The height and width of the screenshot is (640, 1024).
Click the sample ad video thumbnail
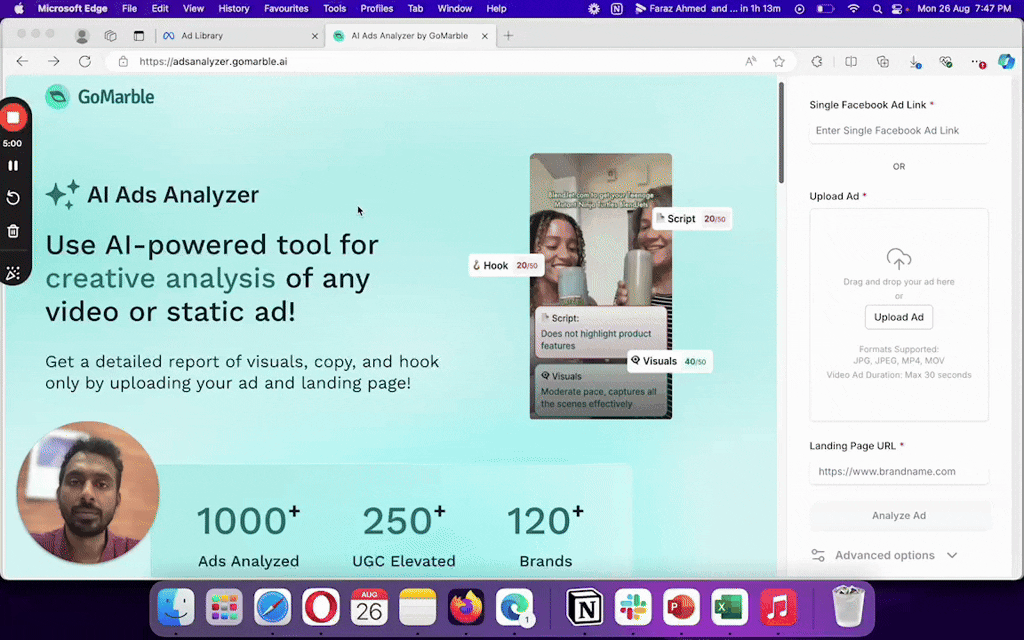[601, 286]
